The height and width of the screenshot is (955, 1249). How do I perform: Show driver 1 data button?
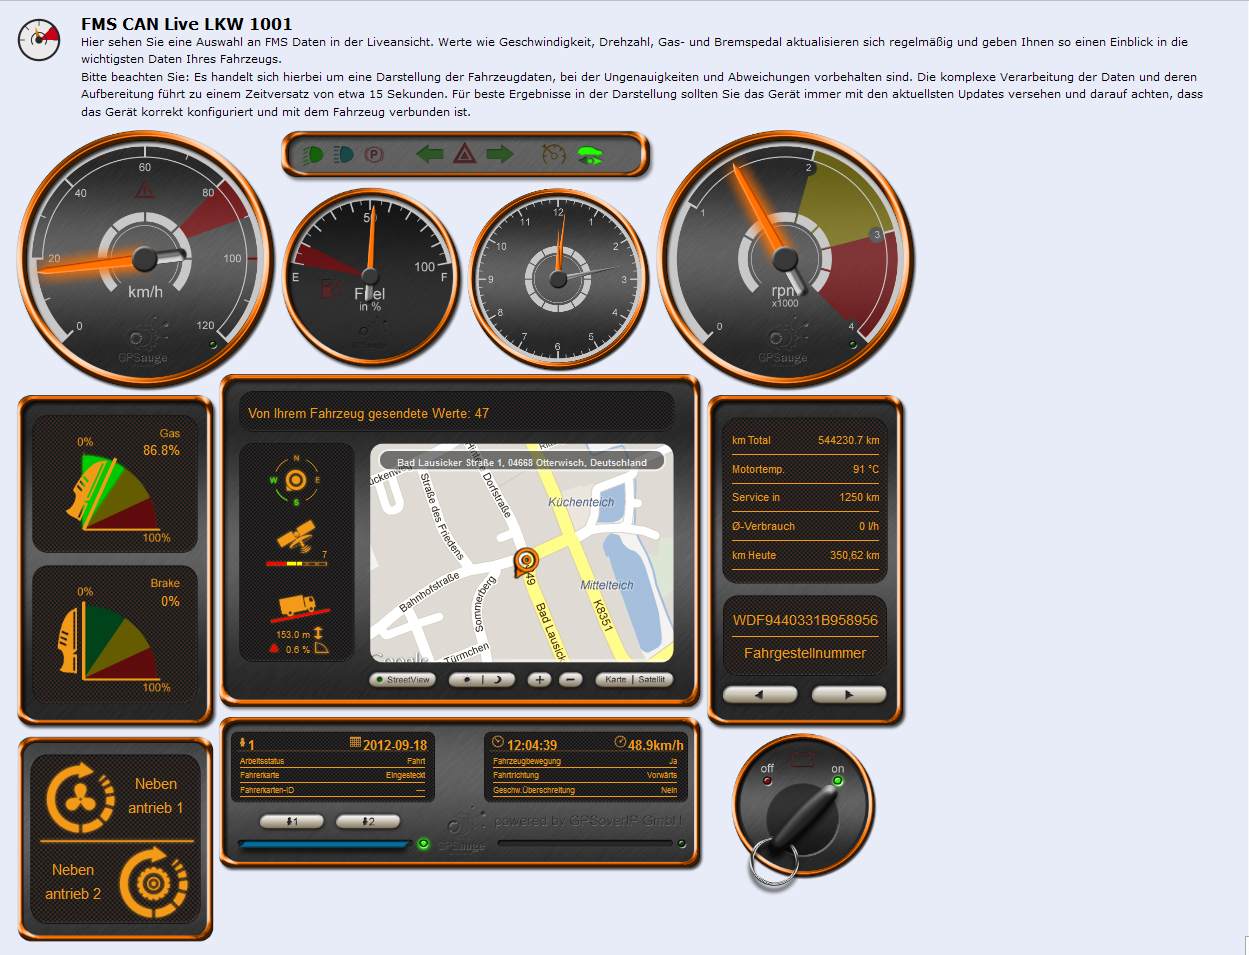click(x=292, y=822)
